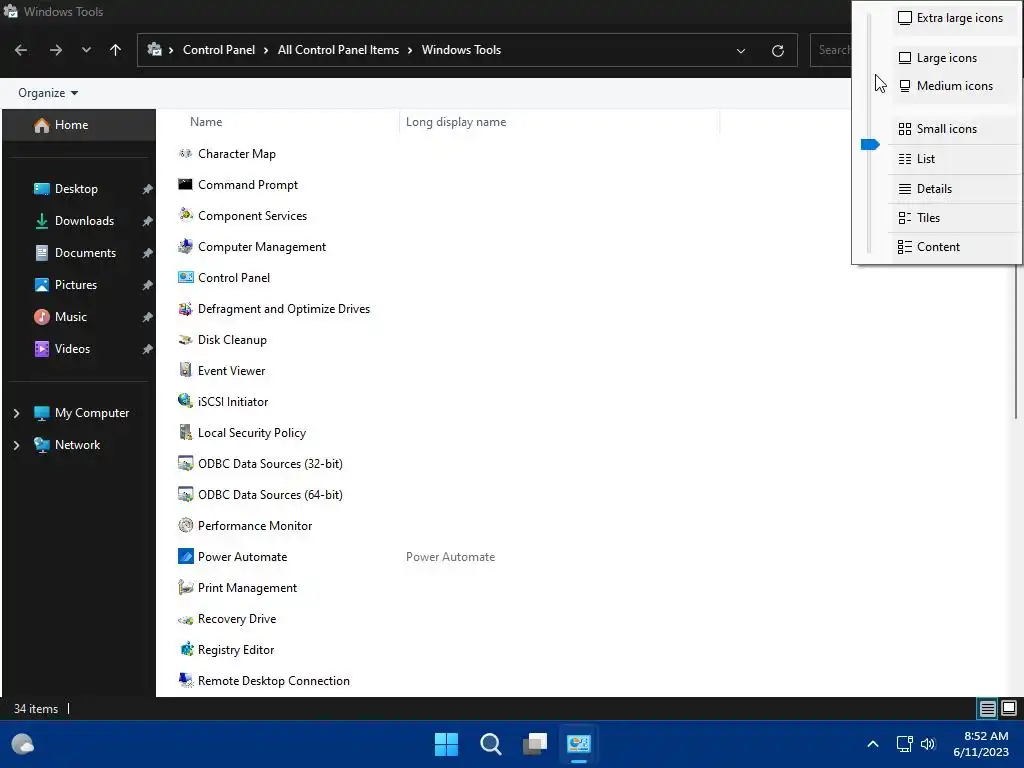Image resolution: width=1024 pixels, height=768 pixels.
Task: Open Home in navigation pane
Action: (x=79, y=125)
